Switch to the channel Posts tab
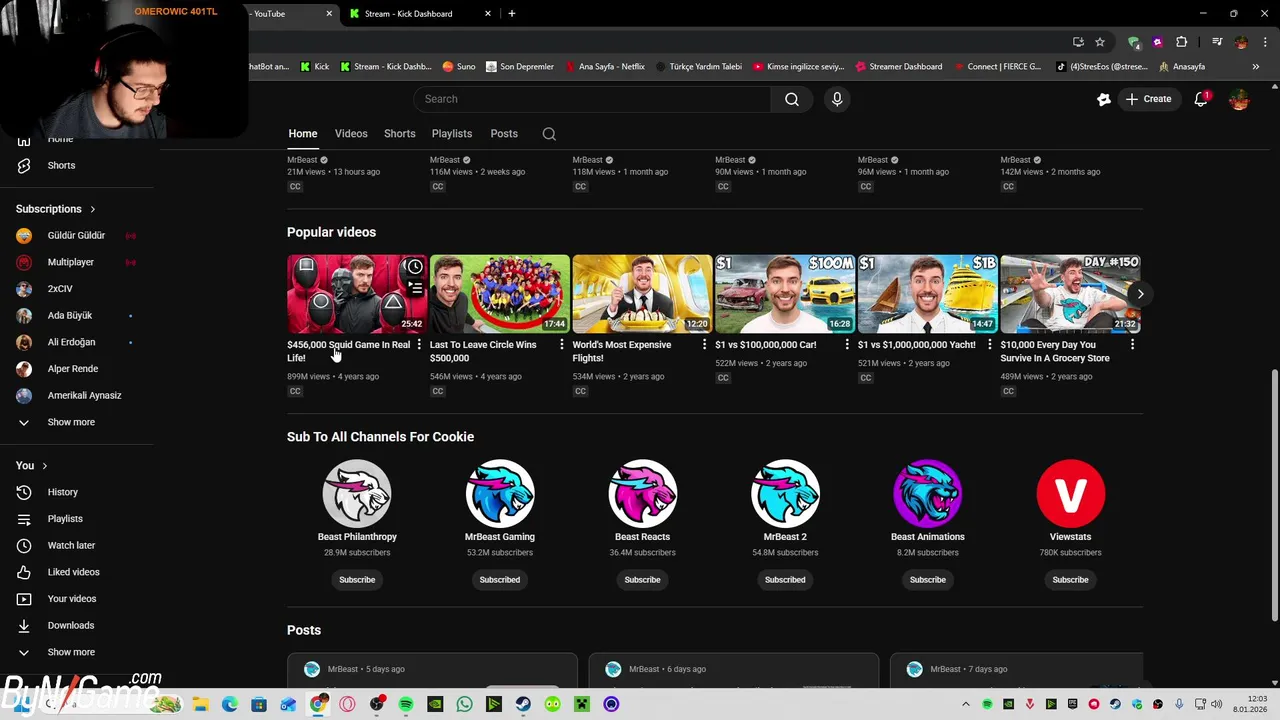 pyautogui.click(x=504, y=134)
